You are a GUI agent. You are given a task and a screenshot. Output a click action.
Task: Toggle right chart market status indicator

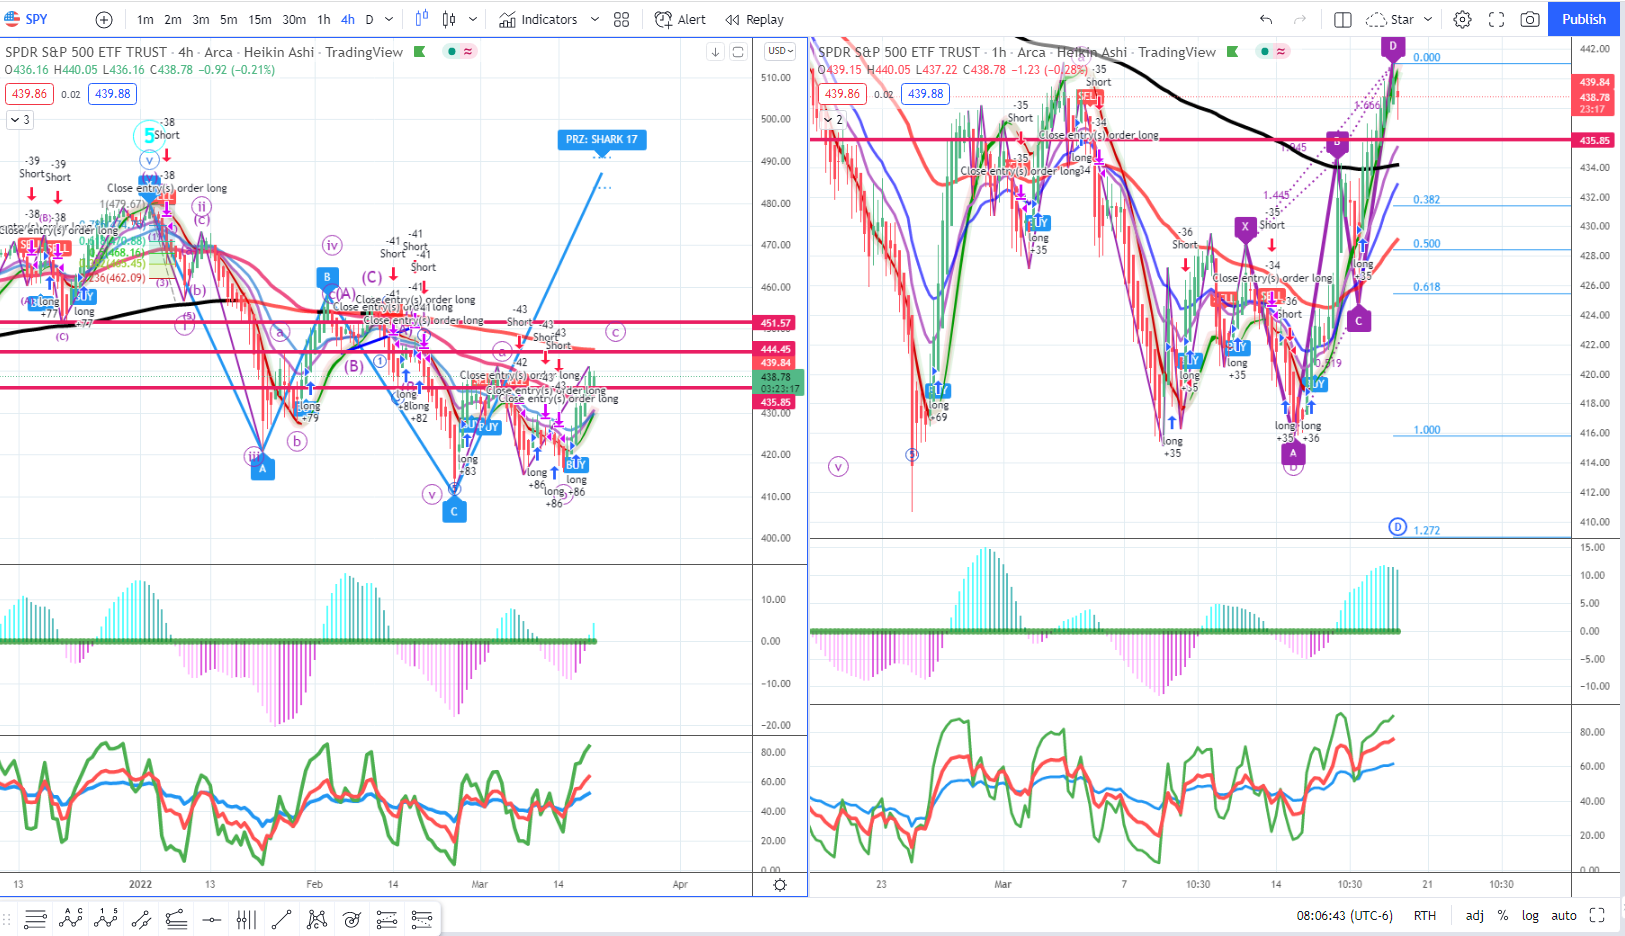(x=1265, y=52)
